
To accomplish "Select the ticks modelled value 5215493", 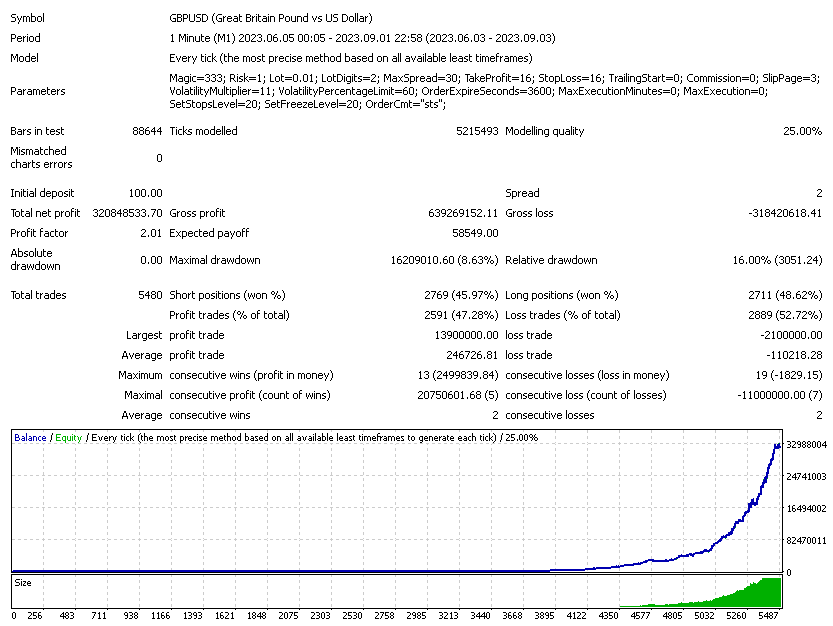I will click(477, 131).
